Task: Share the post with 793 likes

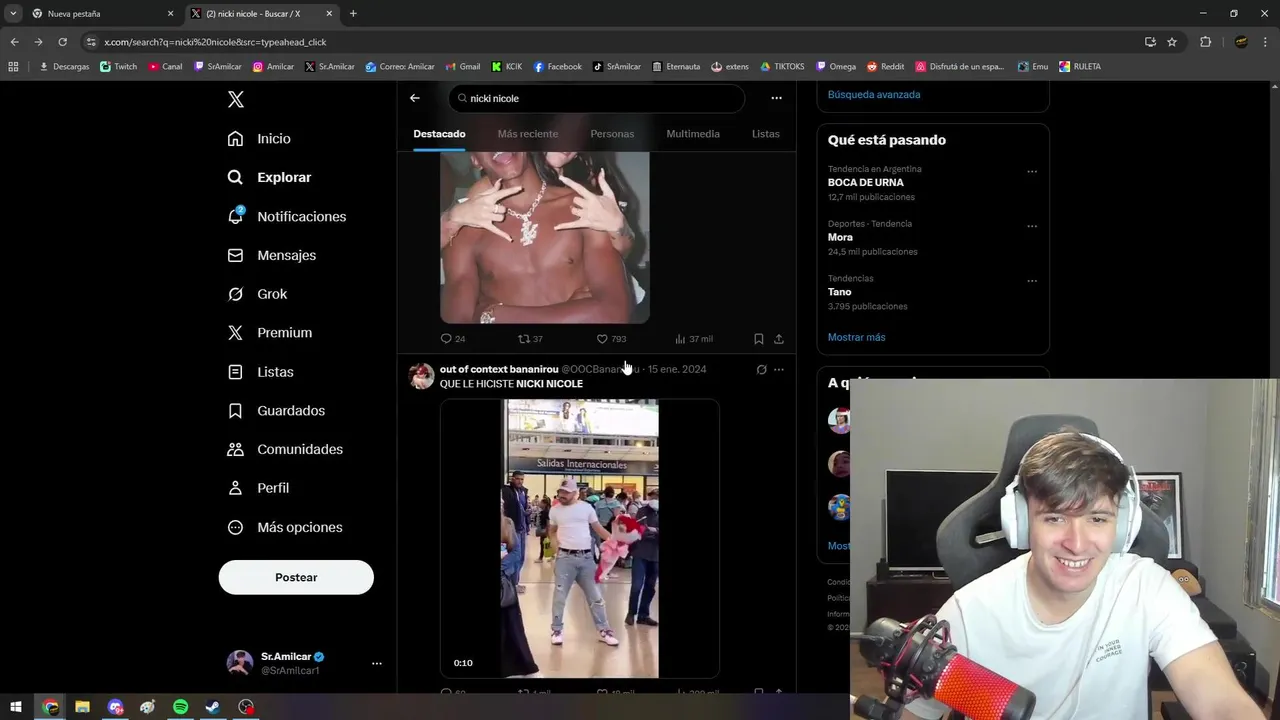Action: coord(779,339)
